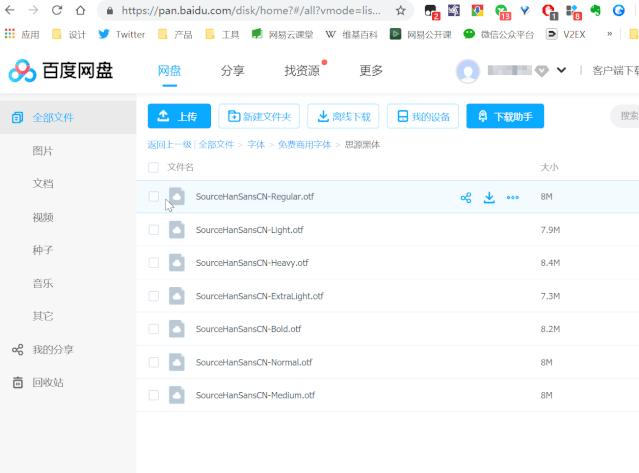Go to 免费商用字体 breadcrumb folder
The image size is (639, 473).
(304, 145)
